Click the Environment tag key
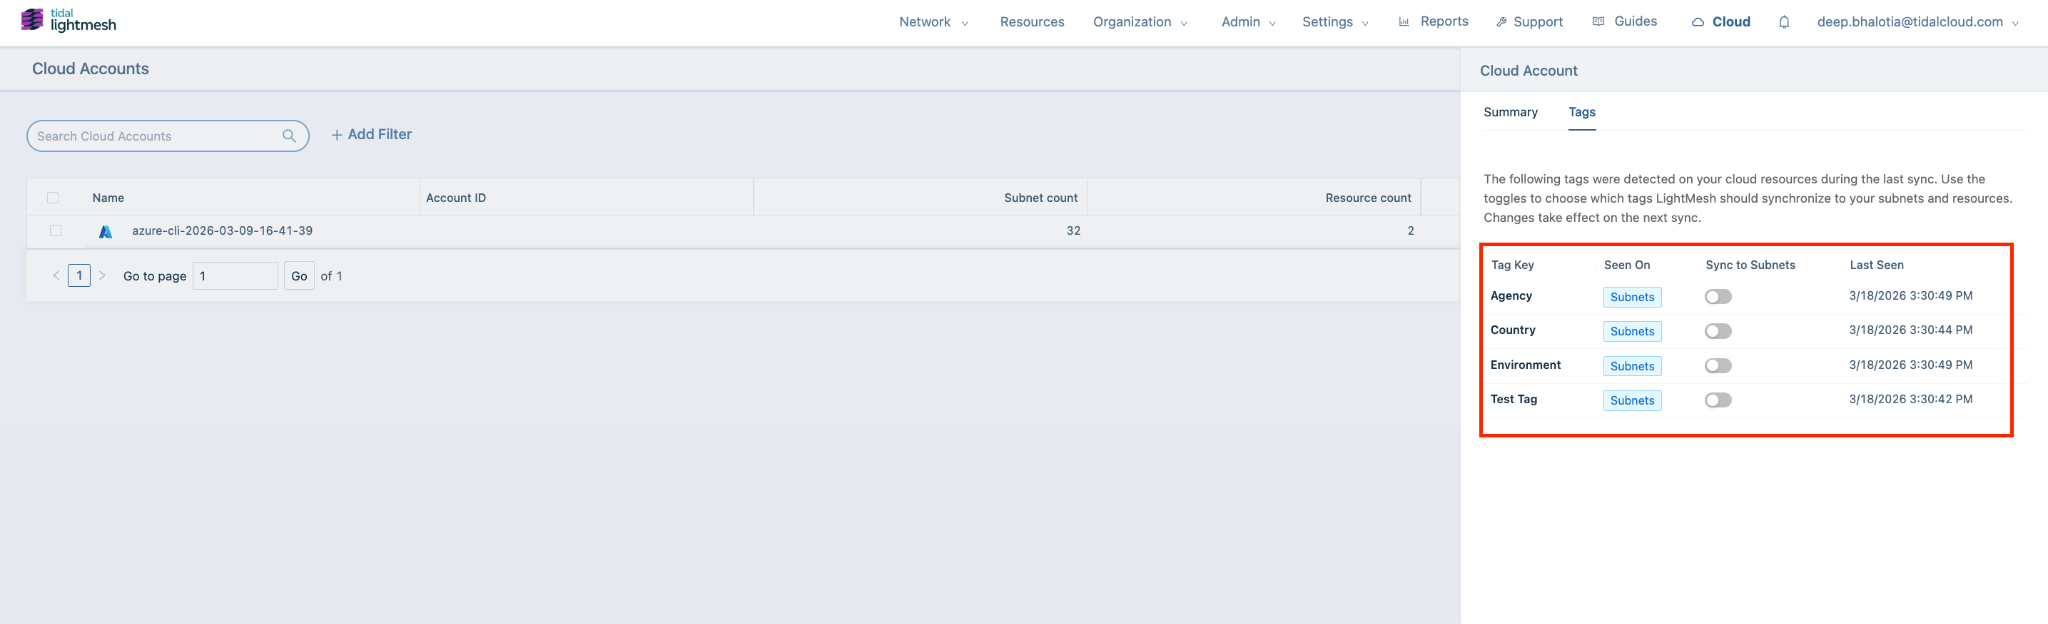Screen dimensions: 2048x624 pos(1525,365)
